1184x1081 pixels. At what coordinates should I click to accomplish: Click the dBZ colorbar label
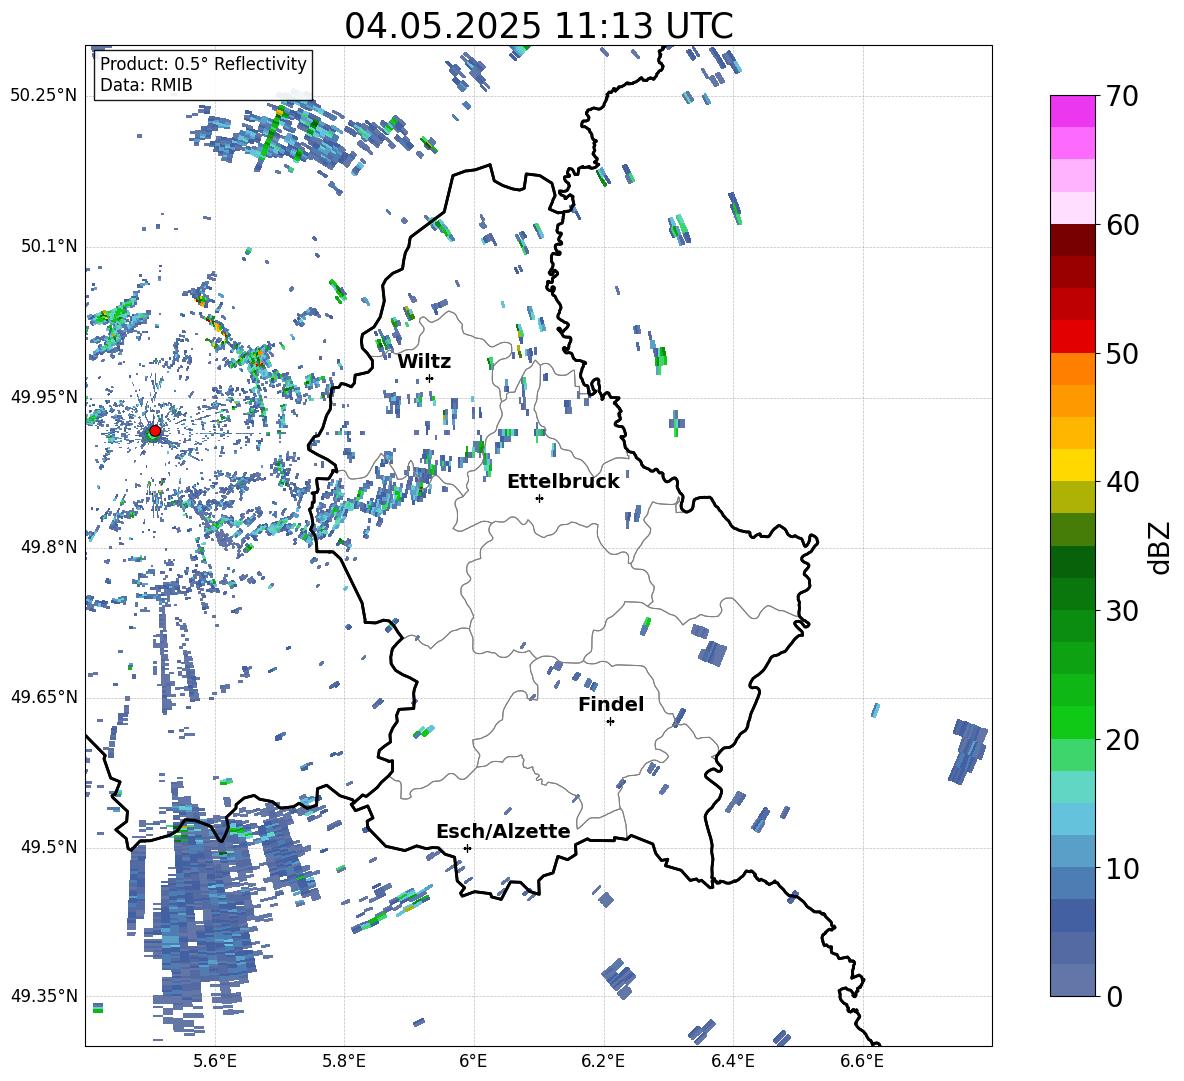1160,547
